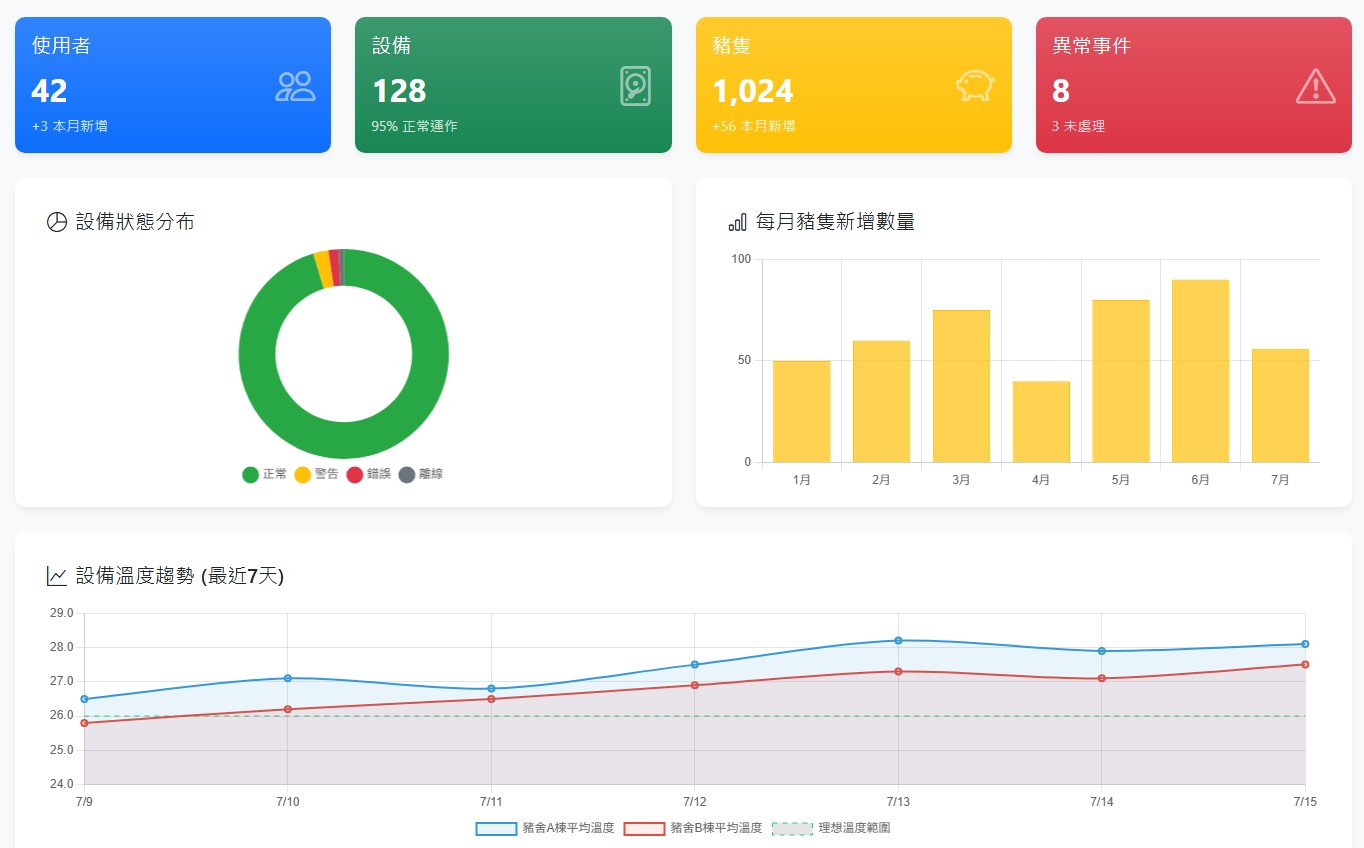Click the '+56 本月新增' text

coord(753,126)
